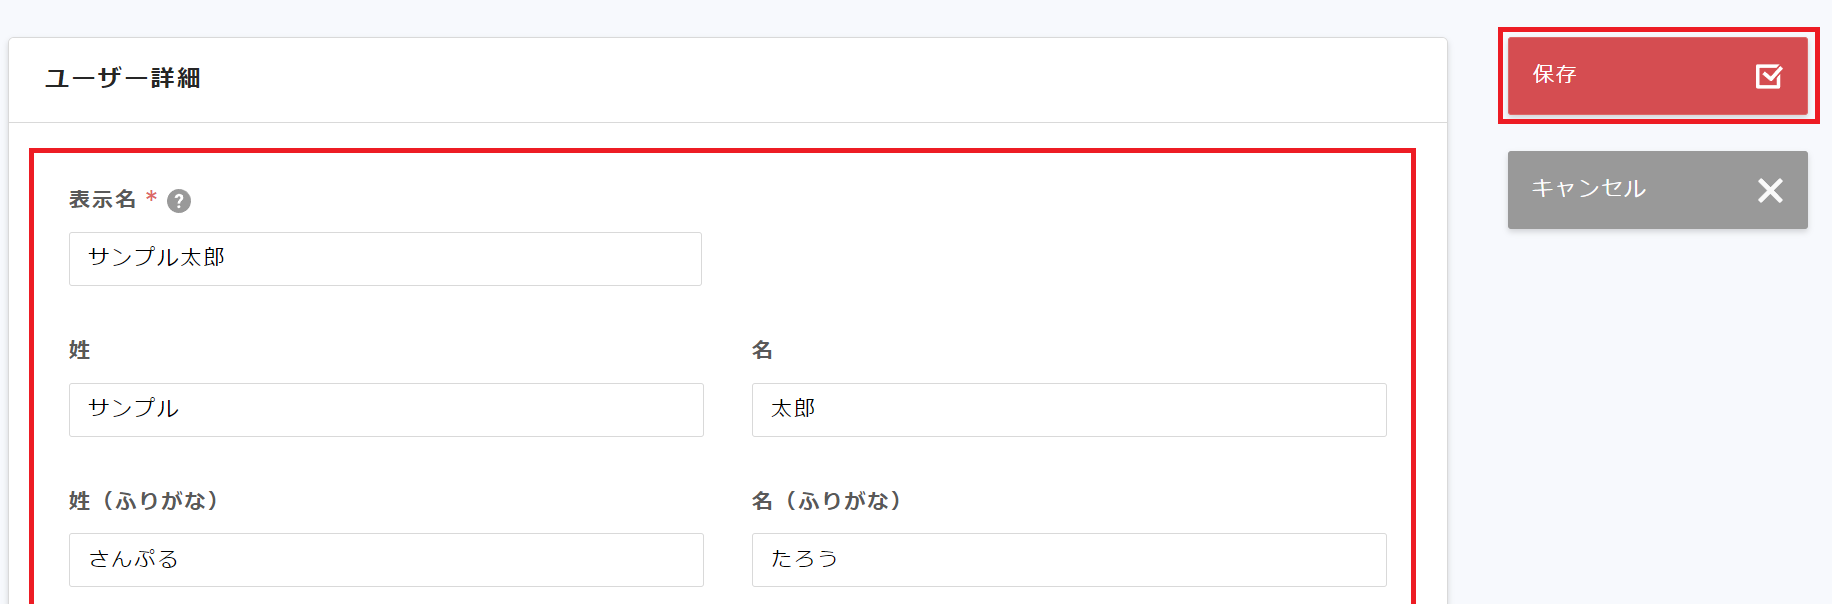Click the 名(ふりがな) label text
The width and height of the screenshot is (1832, 604).
pos(826,500)
